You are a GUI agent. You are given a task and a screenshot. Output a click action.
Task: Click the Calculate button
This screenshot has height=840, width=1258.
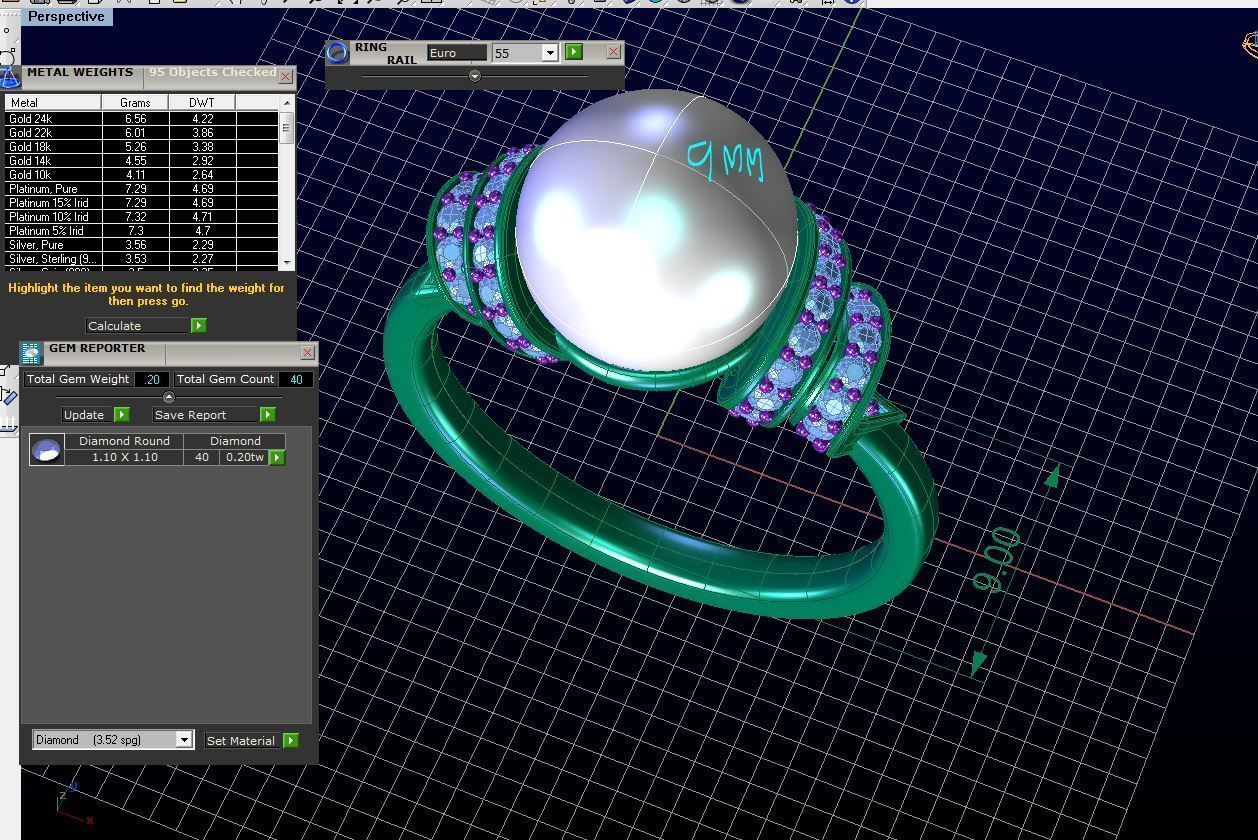pyautogui.click(x=137, y=325)
